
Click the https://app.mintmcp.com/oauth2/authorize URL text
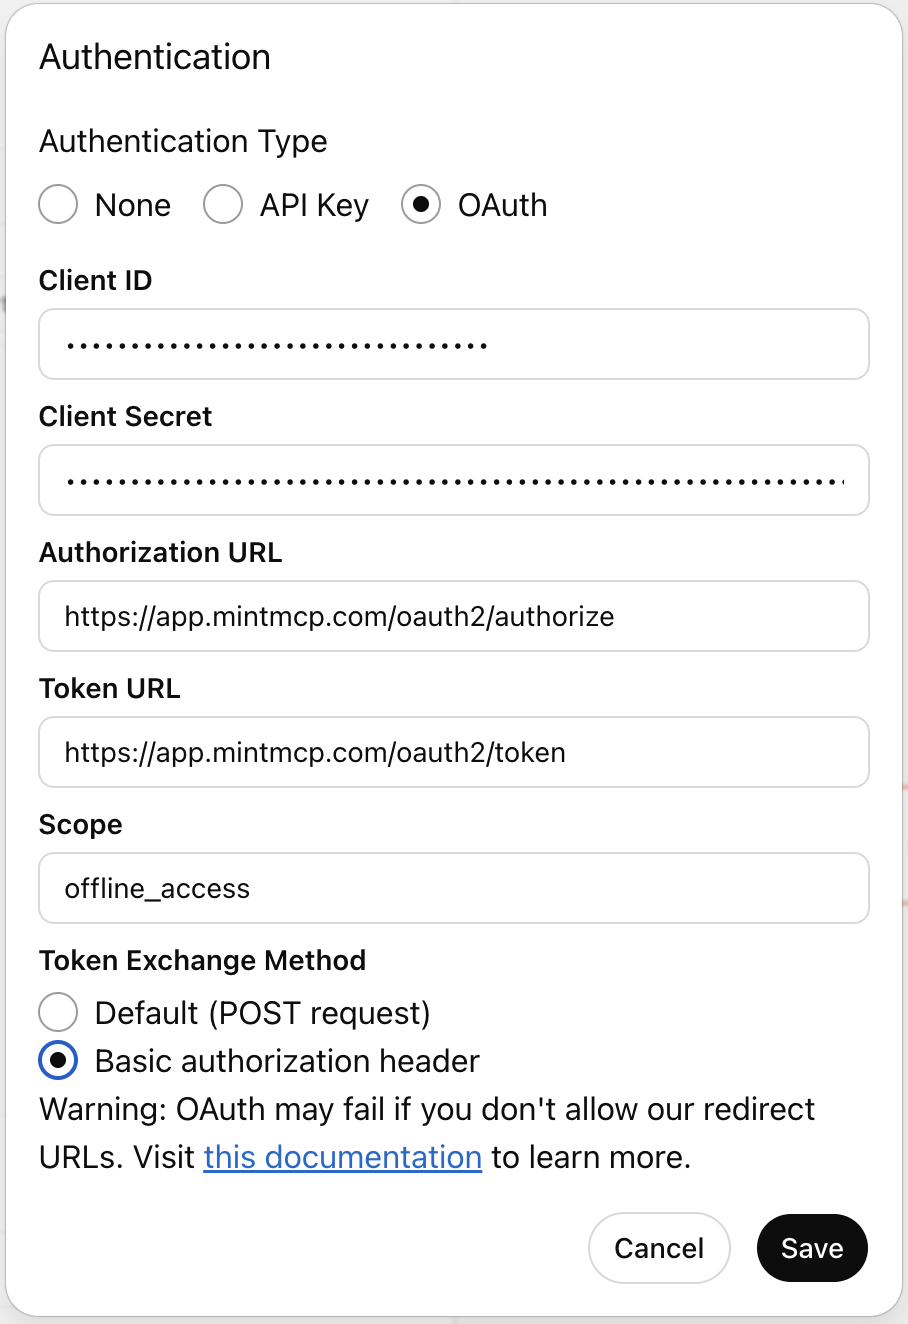(x=337, y=616)
